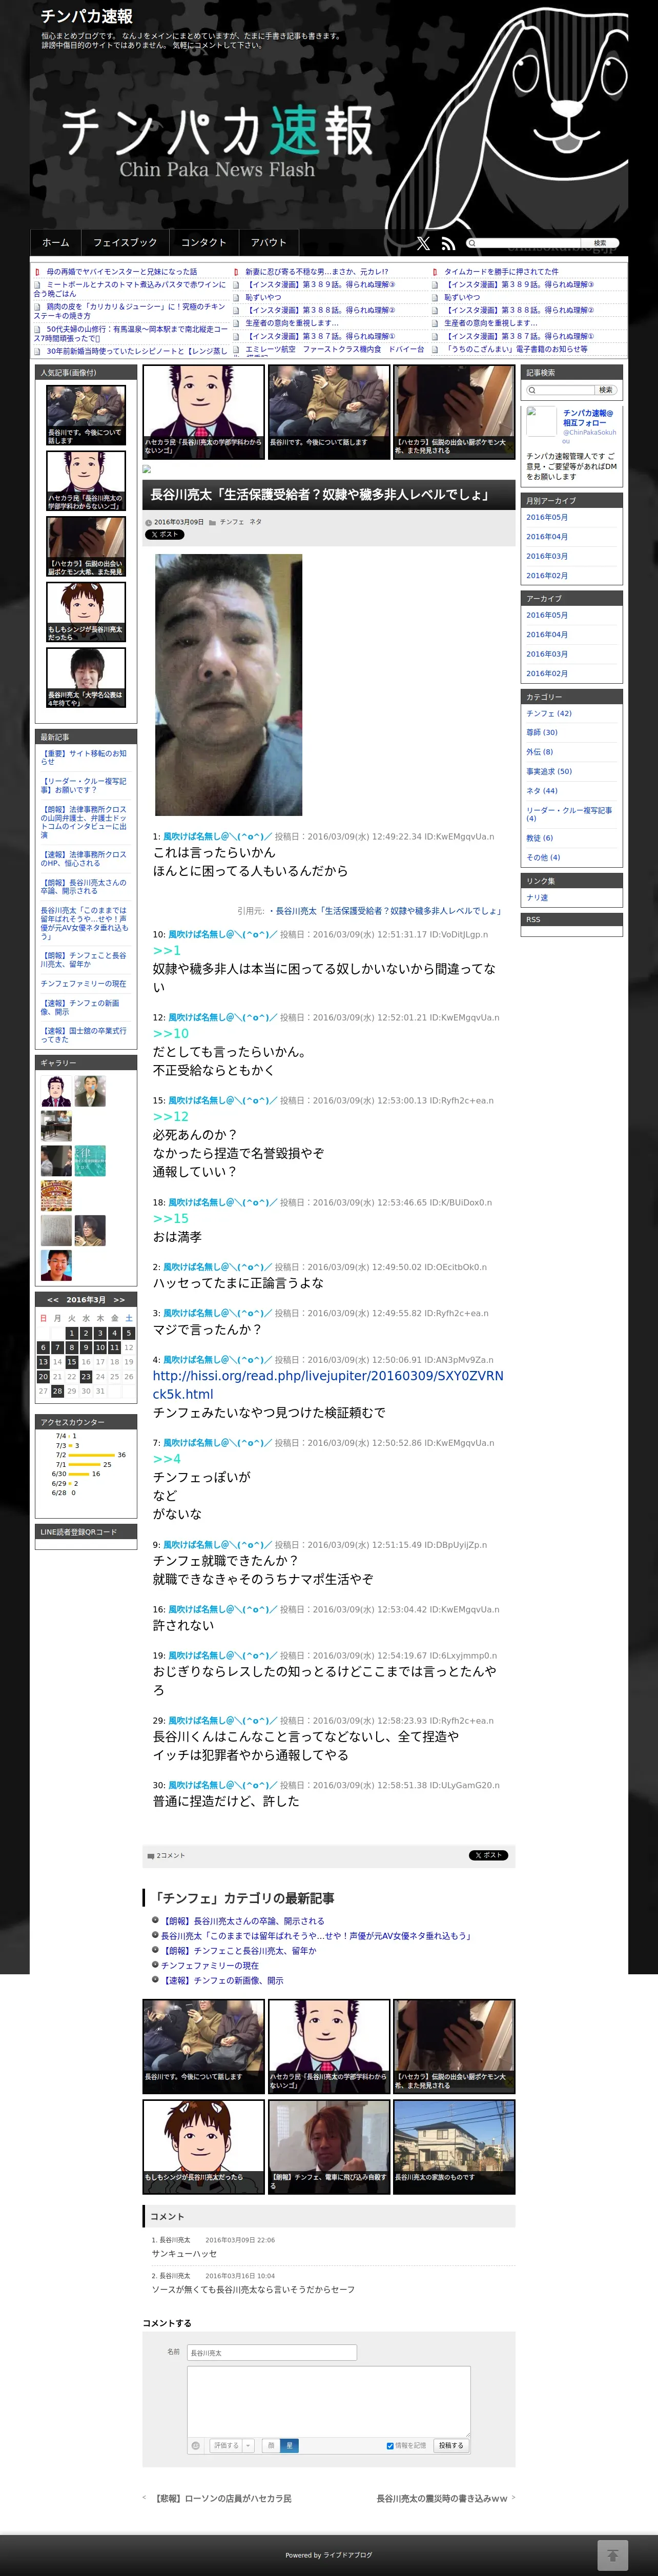Open top featured thumbnail 長谷川です。今後について話します

click(329, 412)
